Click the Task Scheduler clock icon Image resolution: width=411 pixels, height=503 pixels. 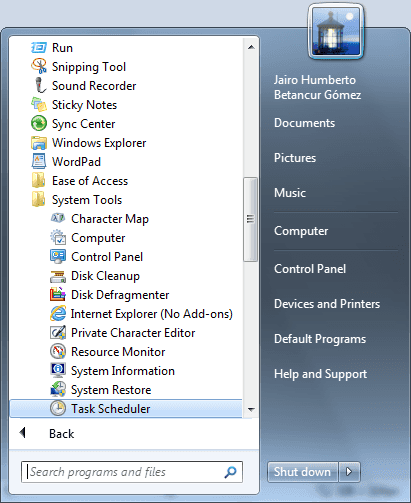[58, 408]
